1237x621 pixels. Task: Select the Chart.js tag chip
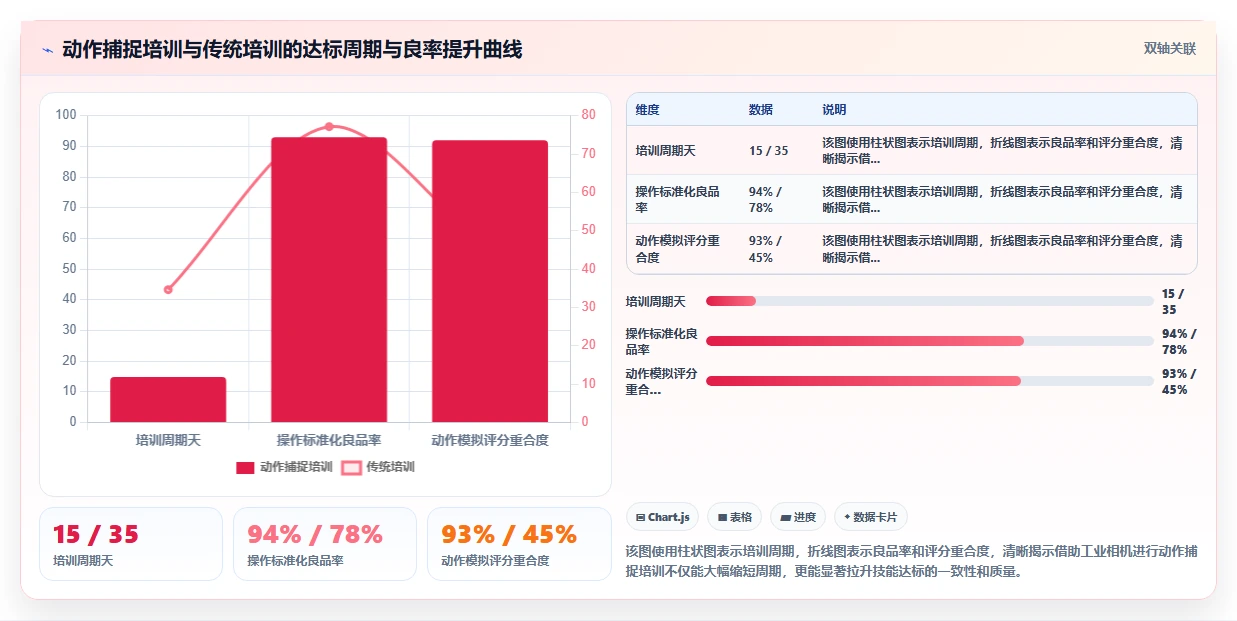tap(662, 517)
